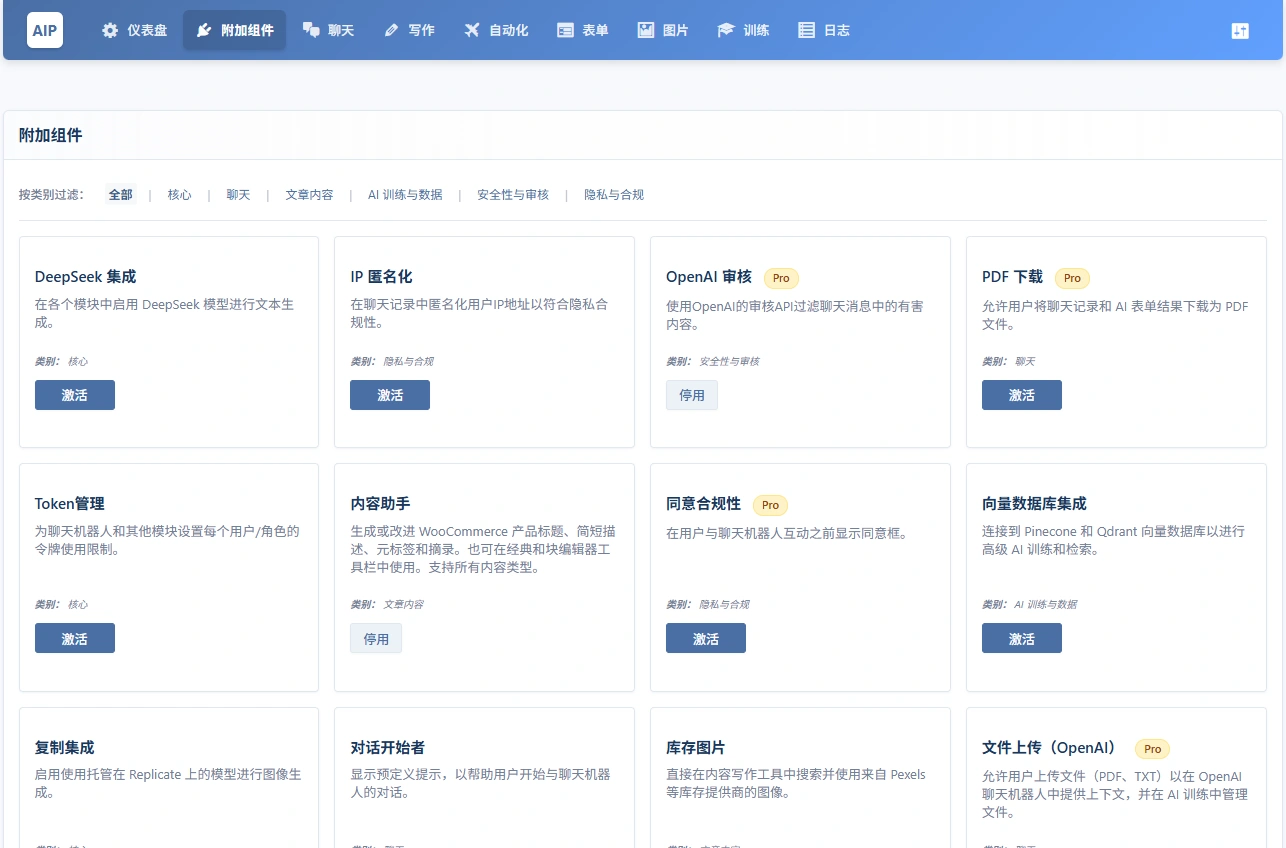The width and height of the screenshot is (1286, 848).
Task: Click the chat bubbles icon
Action: tap(311, 30)
